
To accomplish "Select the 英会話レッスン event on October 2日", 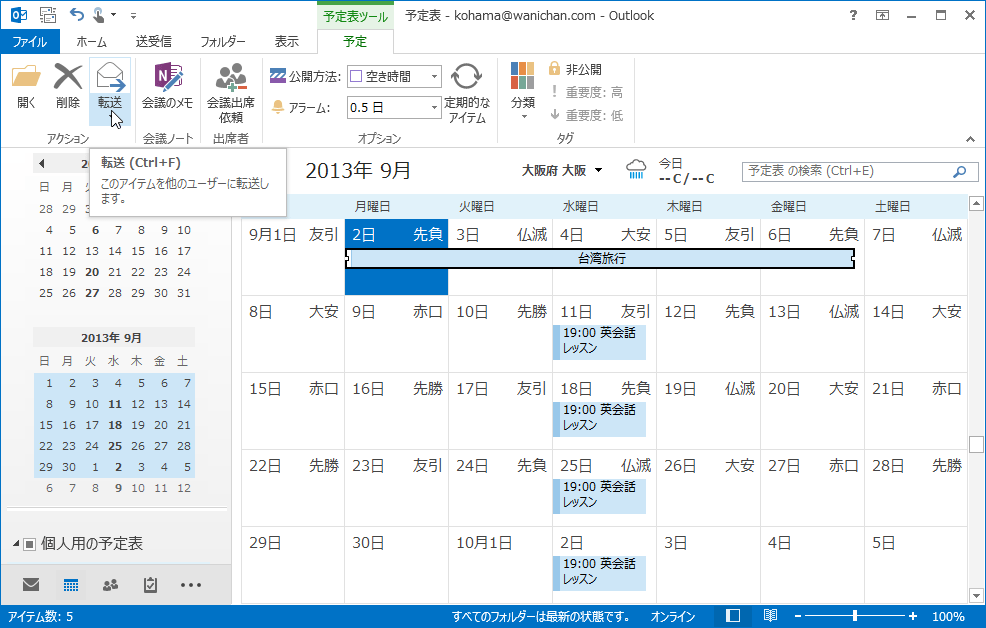I will 599,573.
